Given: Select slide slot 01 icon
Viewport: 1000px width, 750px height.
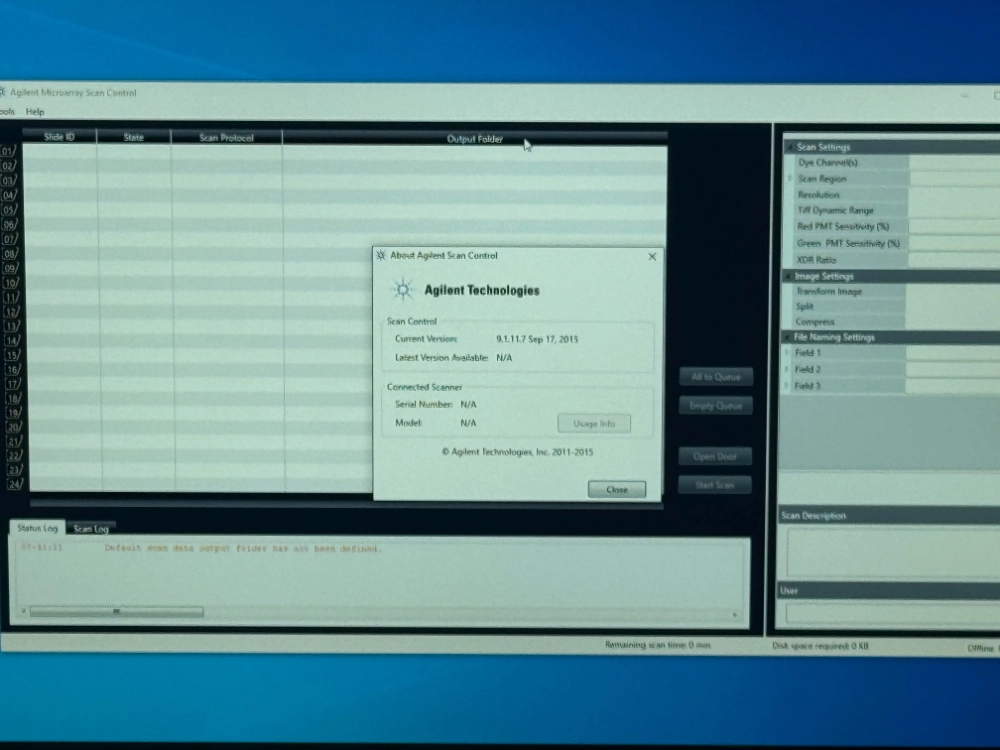Looking at the screenshot, I should (8, 152).
